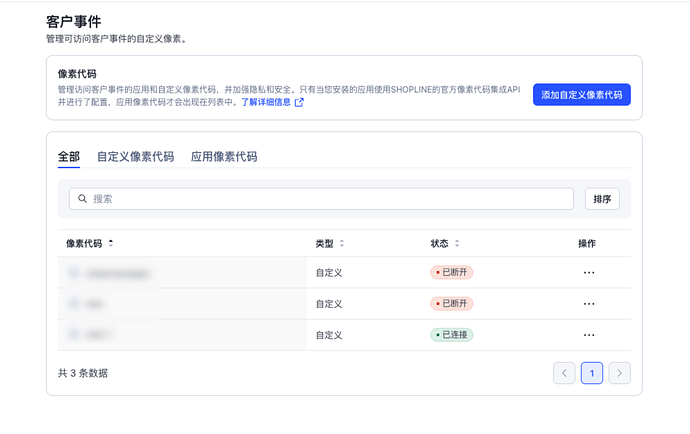Image resolution: width=690 pixels, height=434 pixels.
Task: Click the 已连接 status badge
Action: (451, 335)
